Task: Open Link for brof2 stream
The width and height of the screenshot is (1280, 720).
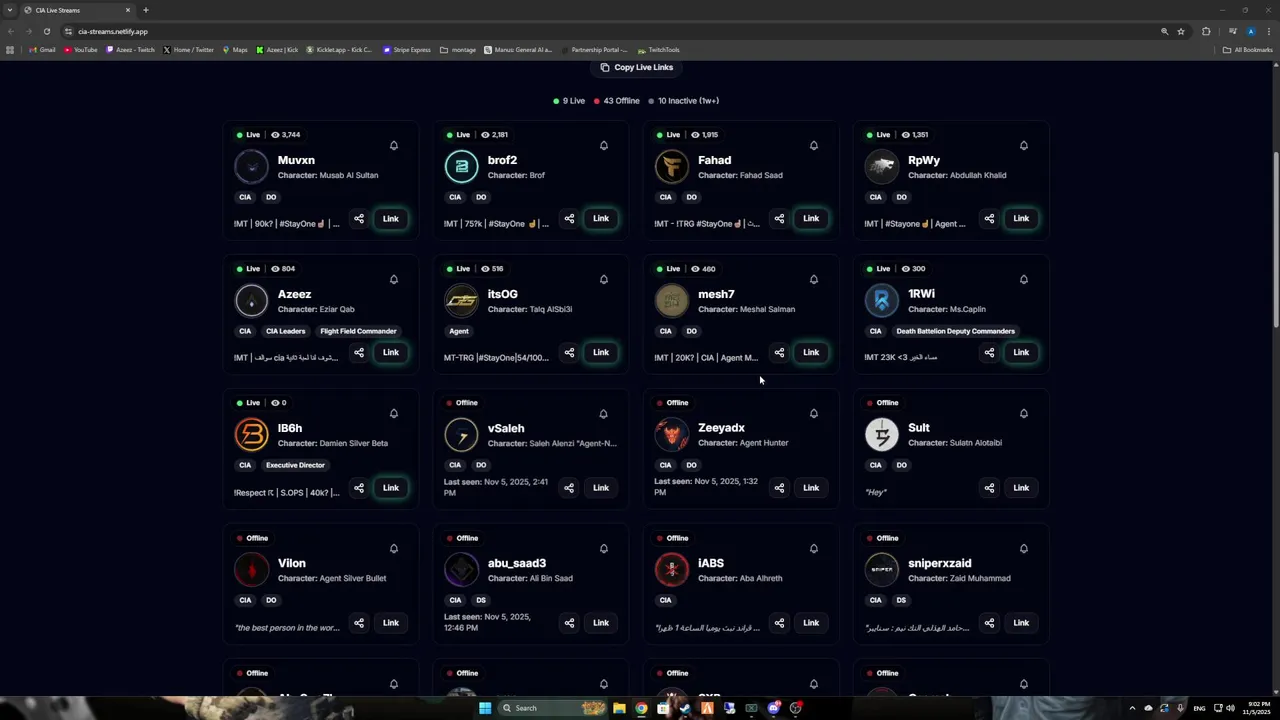Action: pyautogui.click(x=601, y=219)
